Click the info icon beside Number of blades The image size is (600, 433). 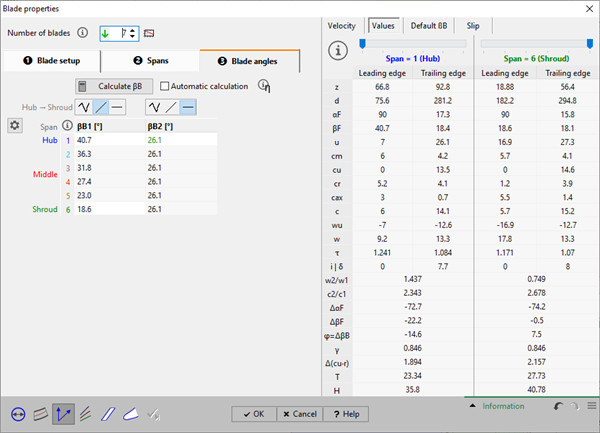(82, 33)
